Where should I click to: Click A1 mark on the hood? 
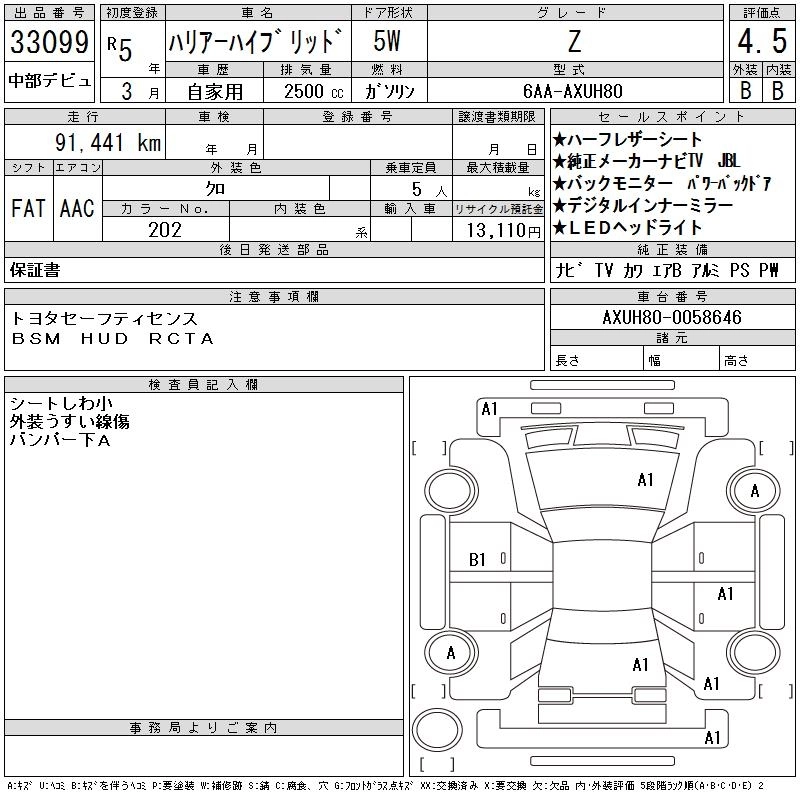(x=645, y=480)
